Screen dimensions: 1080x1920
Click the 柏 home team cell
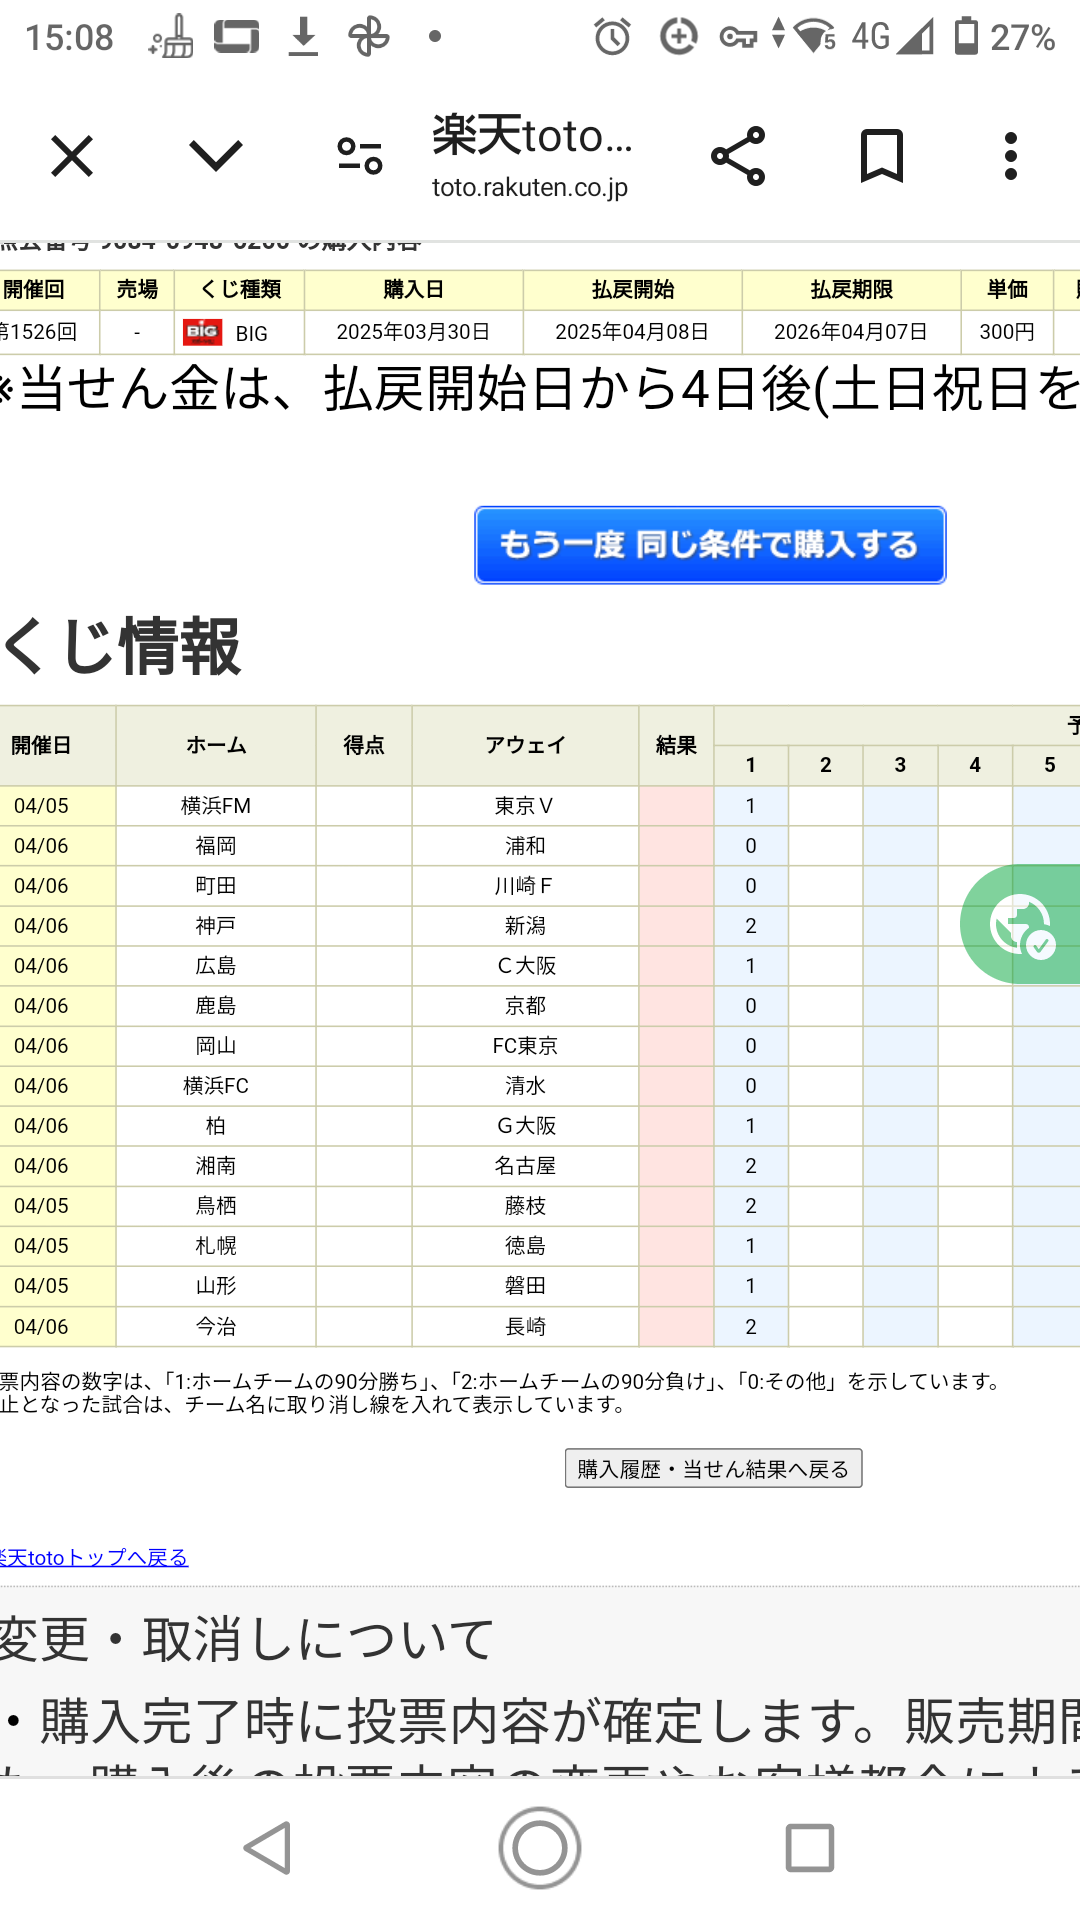click(216, 1126)
